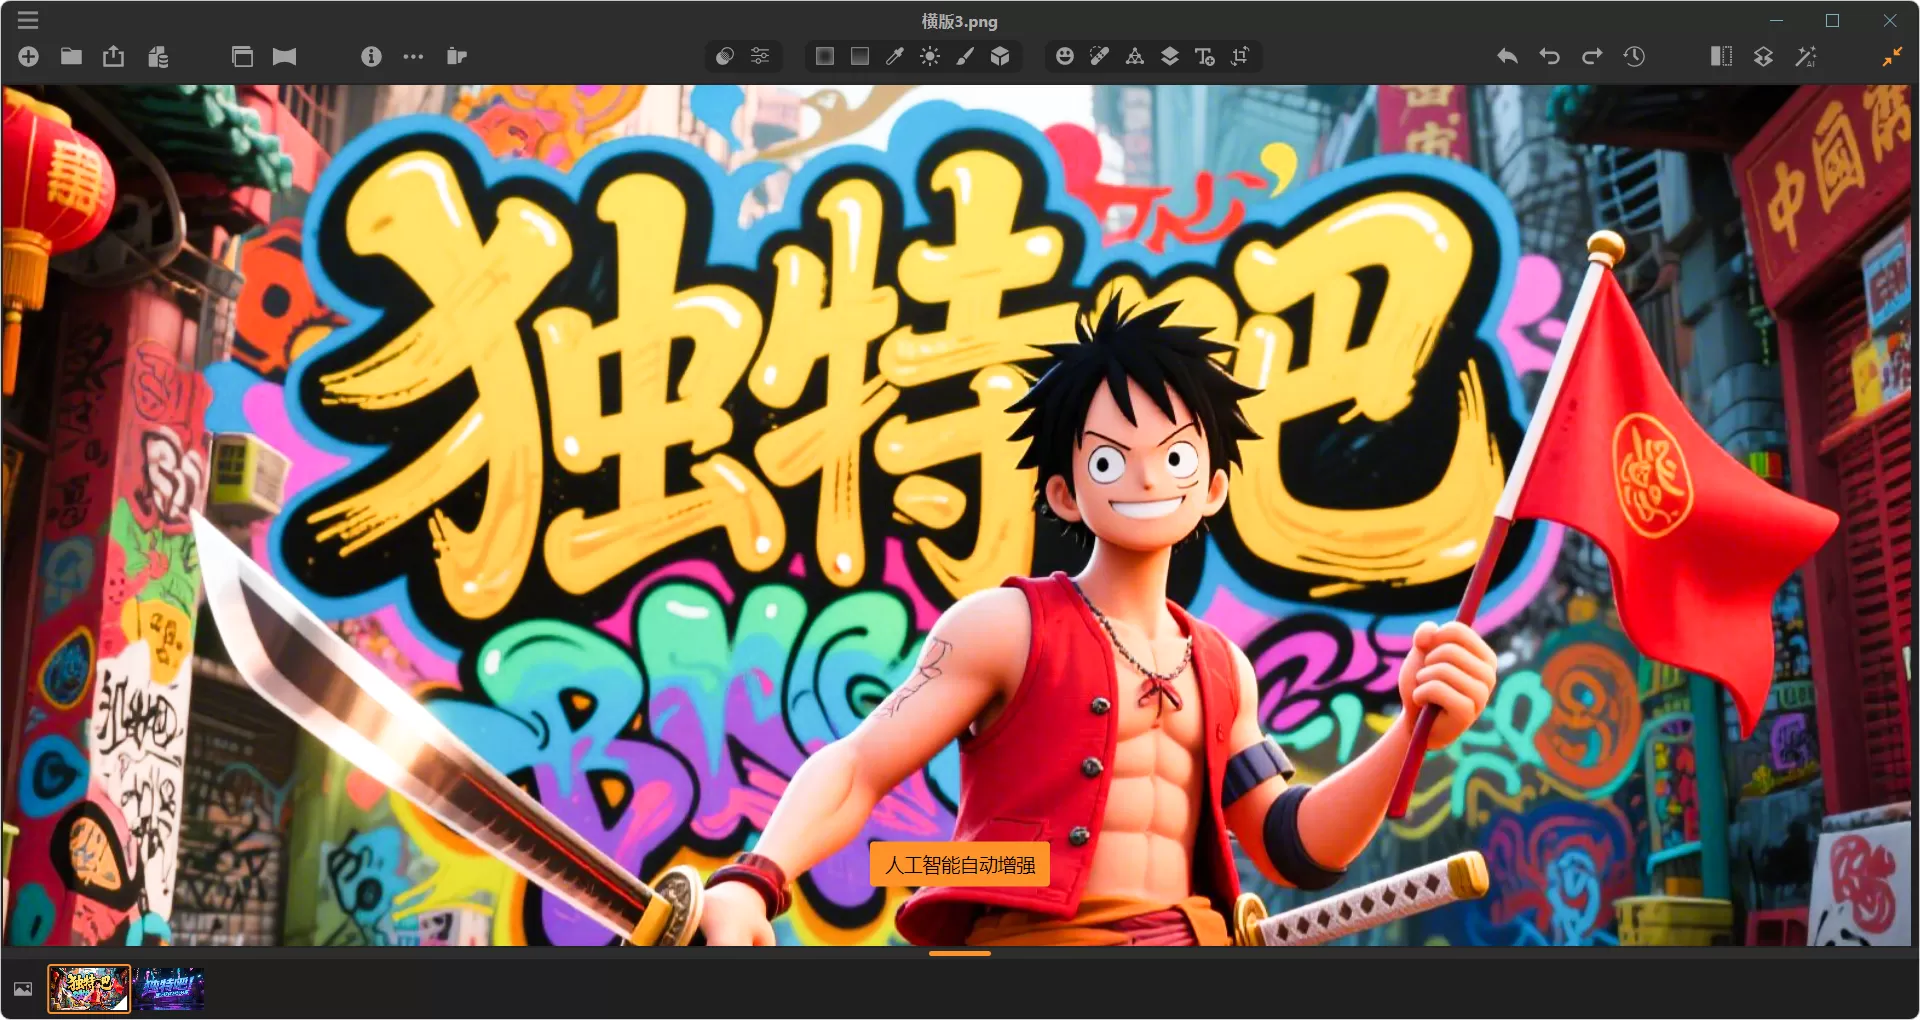Image resolution: width=1920 pixels, height=1020 pixels.
Task: Open the edit History view
Action: 1634,57
